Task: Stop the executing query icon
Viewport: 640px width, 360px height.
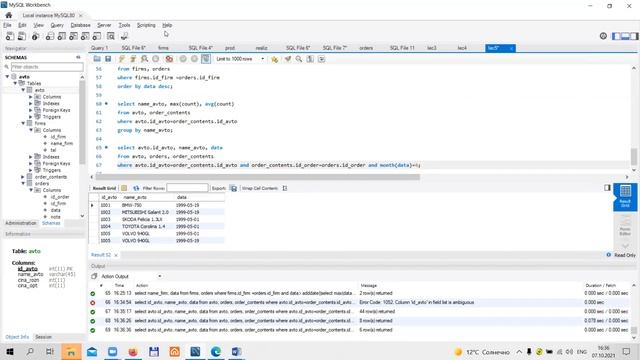Action: [x=156, y=59]
